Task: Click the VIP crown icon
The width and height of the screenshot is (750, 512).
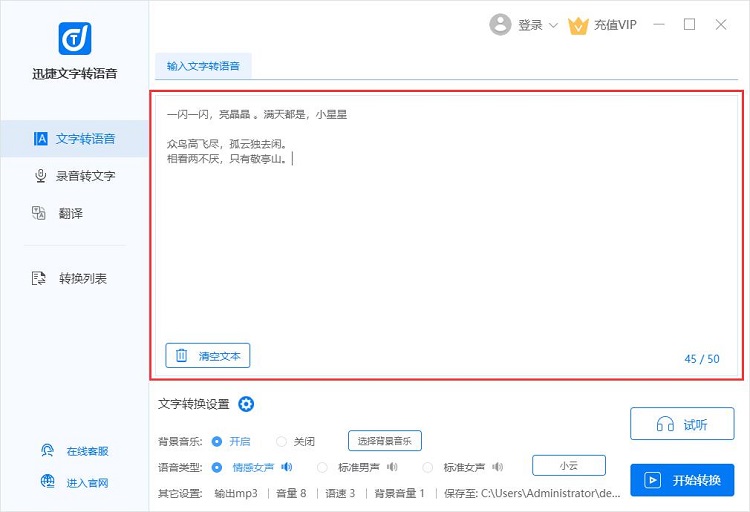Action: (578, 25)
